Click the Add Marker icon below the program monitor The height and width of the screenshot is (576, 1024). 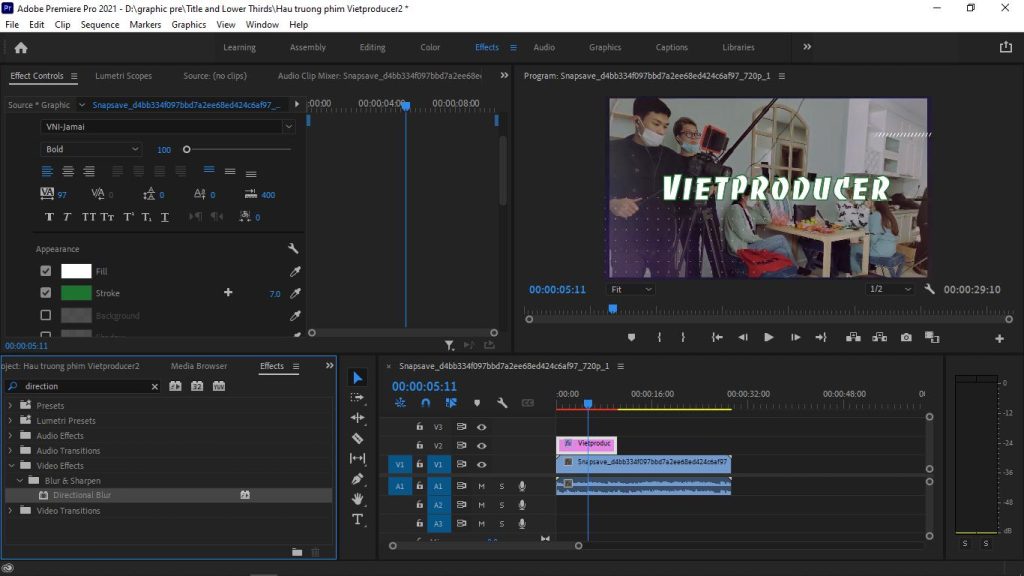pos(631,338)
